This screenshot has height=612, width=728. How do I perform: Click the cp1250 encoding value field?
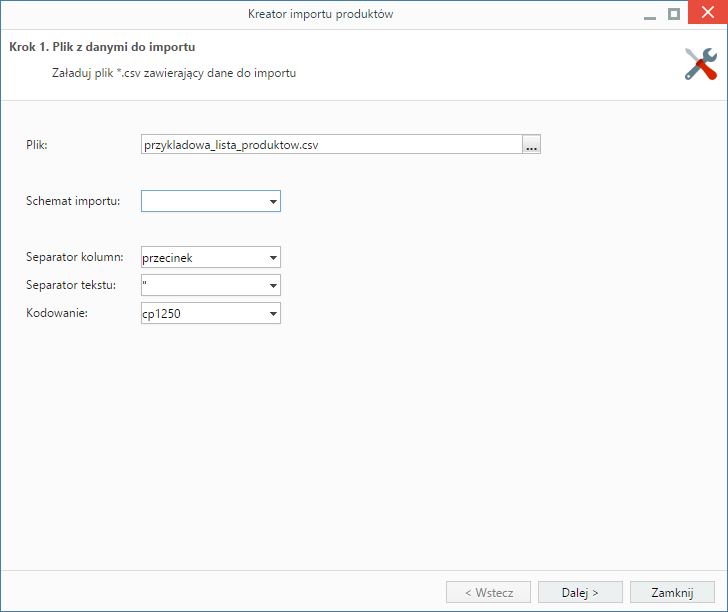pos(204,313)
